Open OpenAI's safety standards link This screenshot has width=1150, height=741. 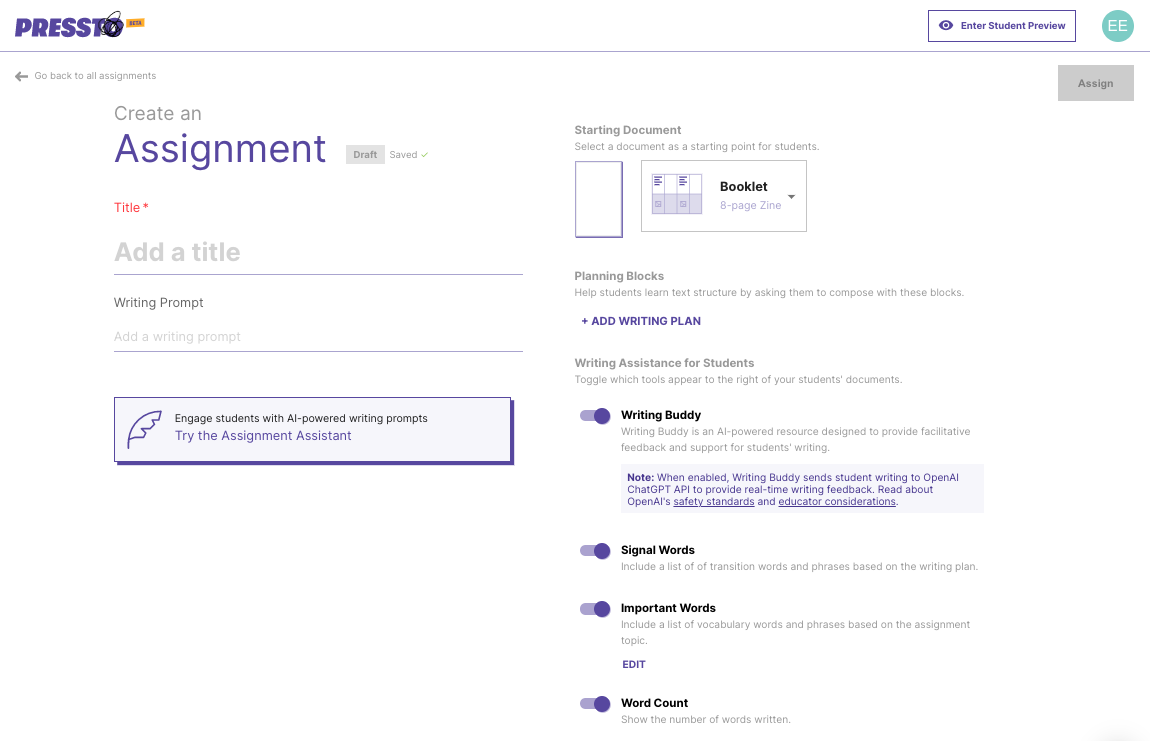click(713, 502)
